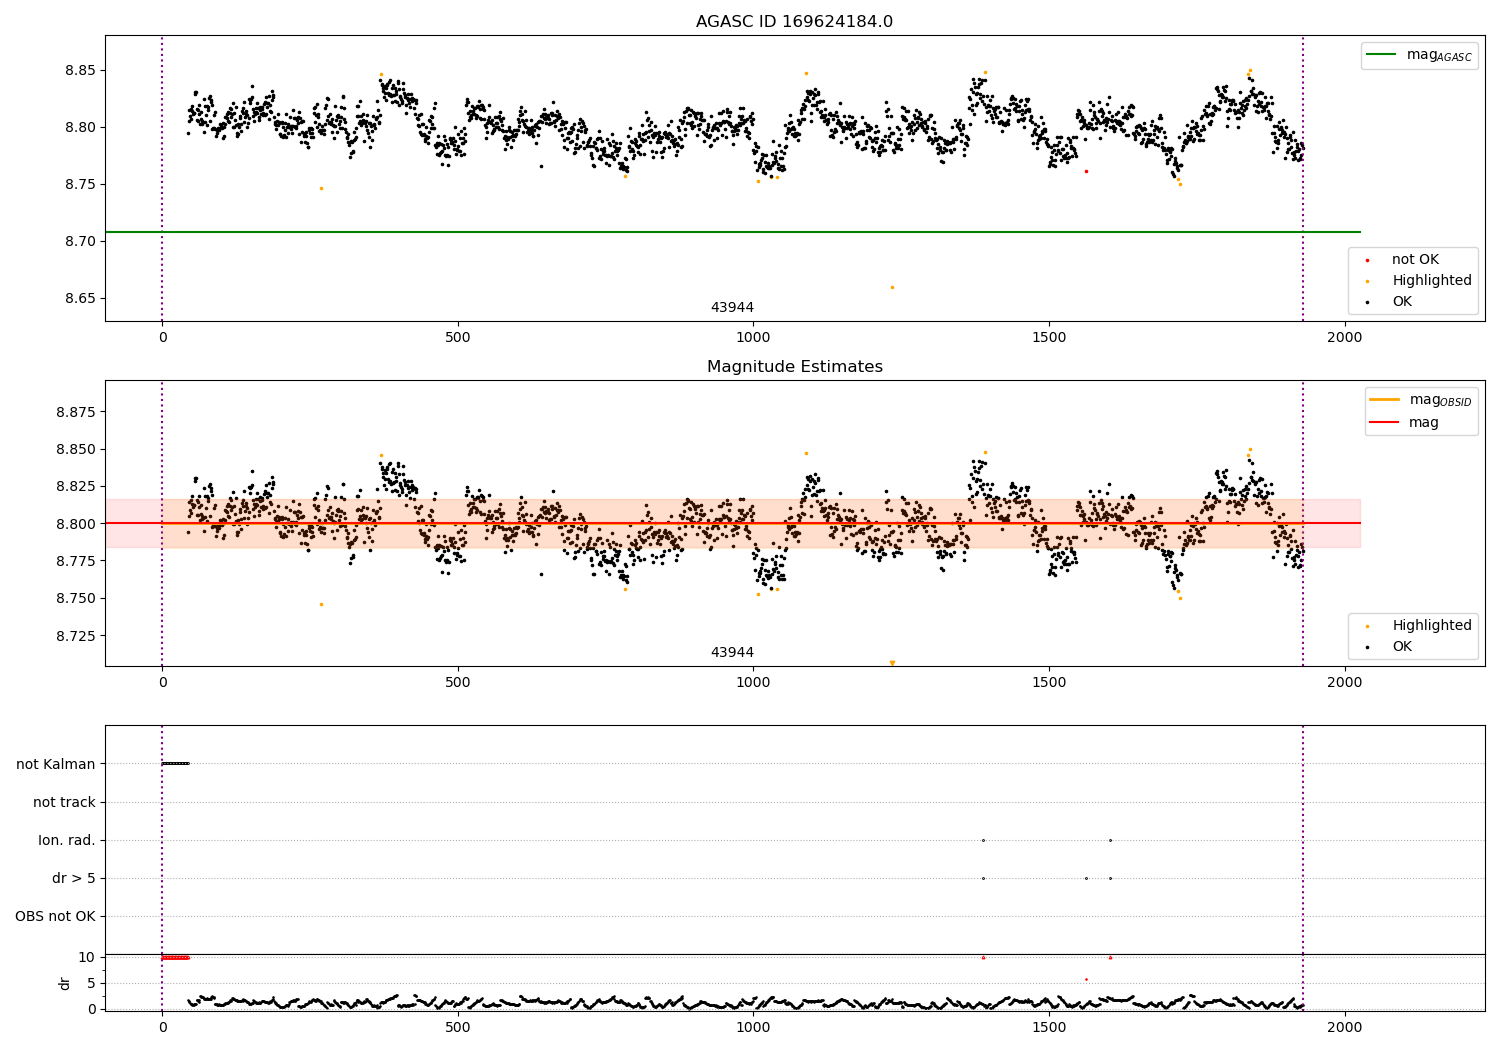1500x1050 pixels.
Task: Click the 8.800 y-axis tick in middle plot
Action: point(76,523)
